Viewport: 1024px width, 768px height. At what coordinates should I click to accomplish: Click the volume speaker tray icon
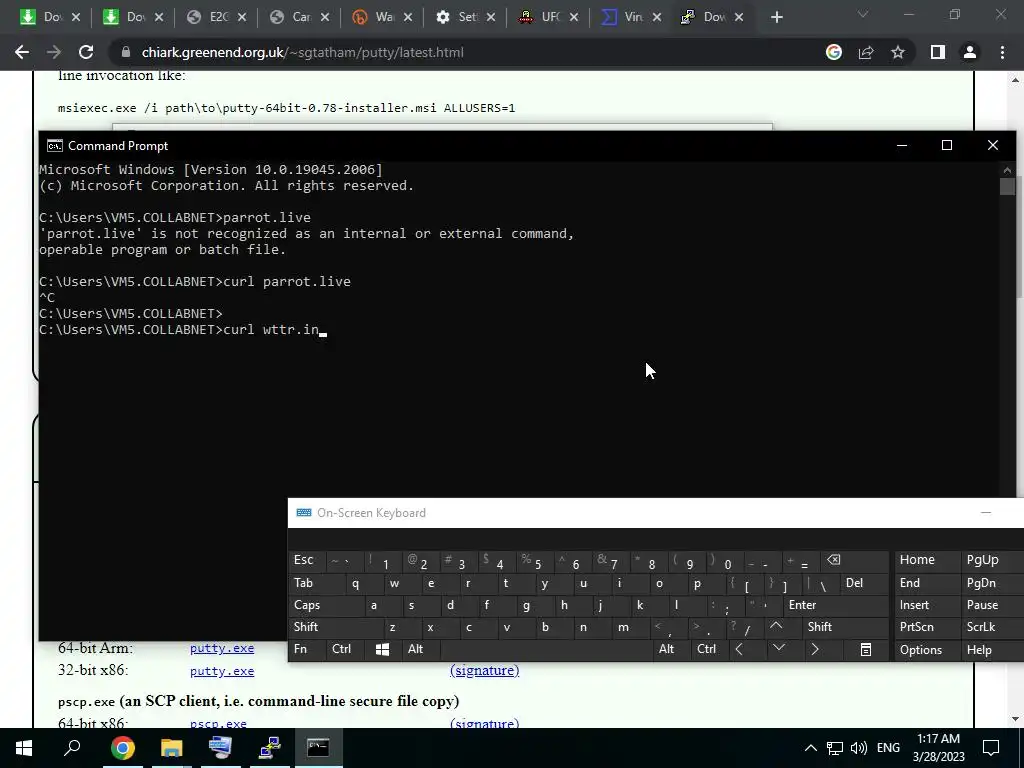tap(859, 748)
